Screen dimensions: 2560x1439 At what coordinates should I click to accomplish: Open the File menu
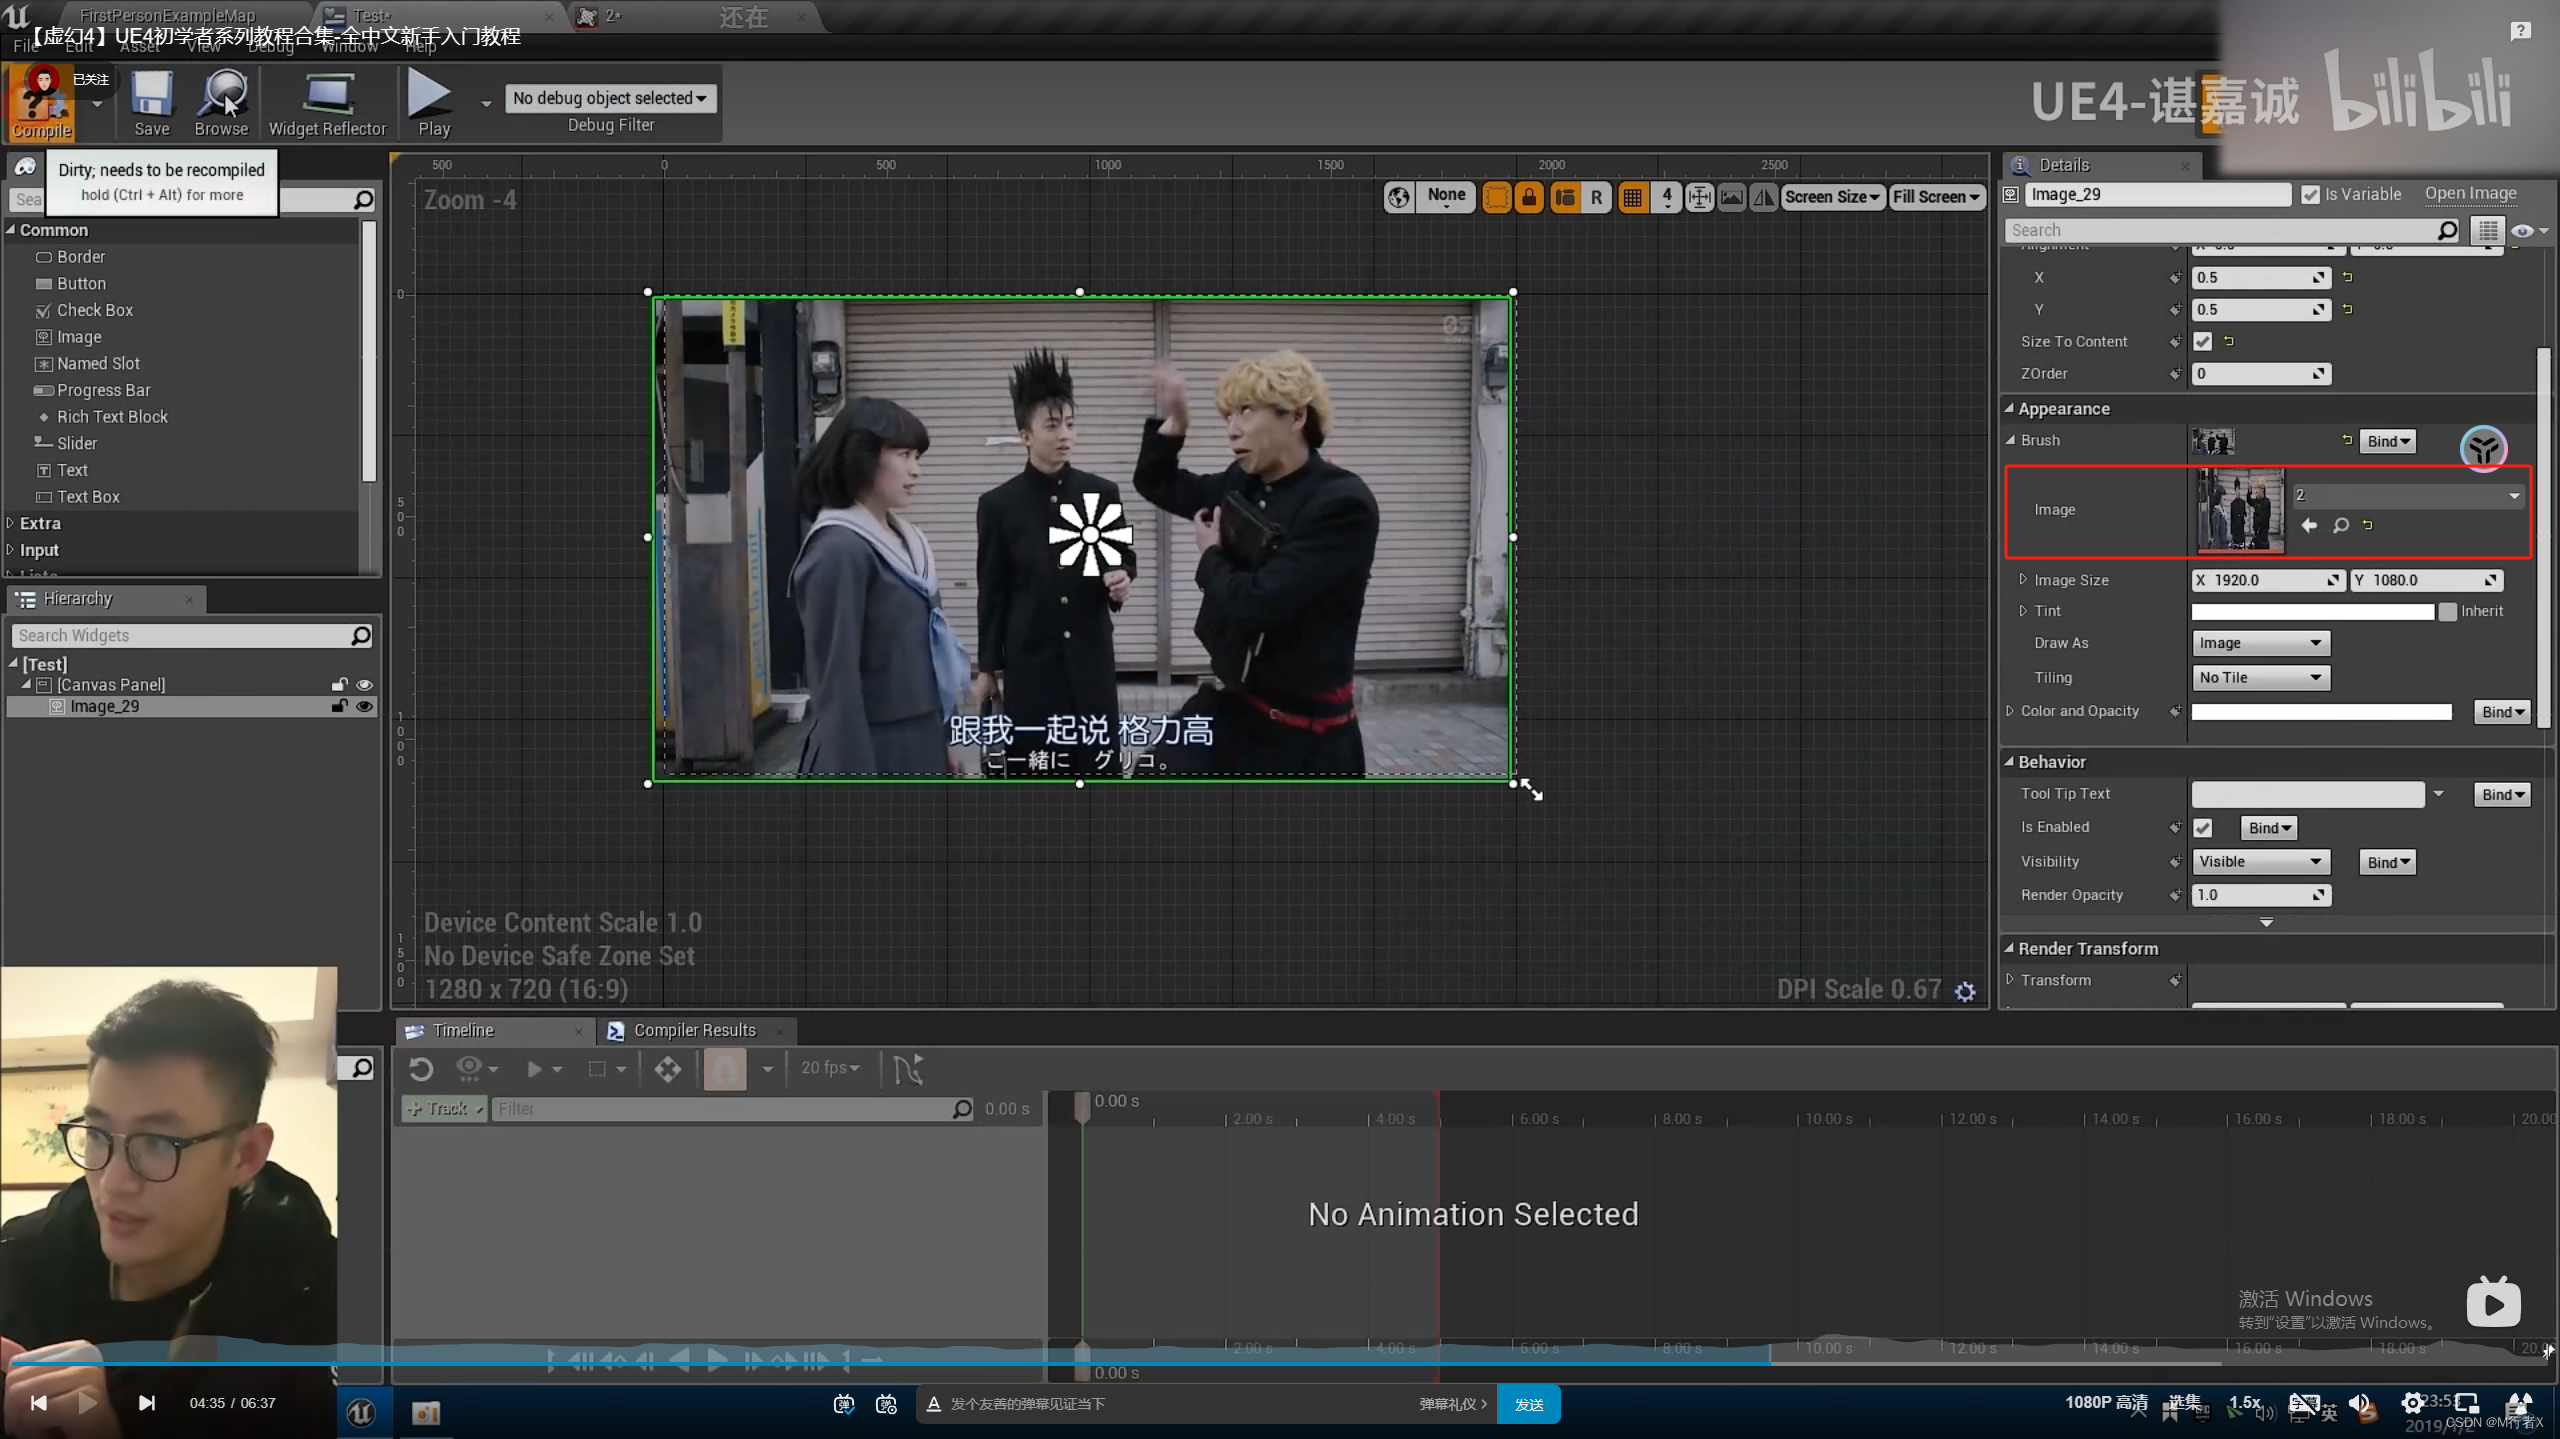pyautogui.click(x=25, y=46)
